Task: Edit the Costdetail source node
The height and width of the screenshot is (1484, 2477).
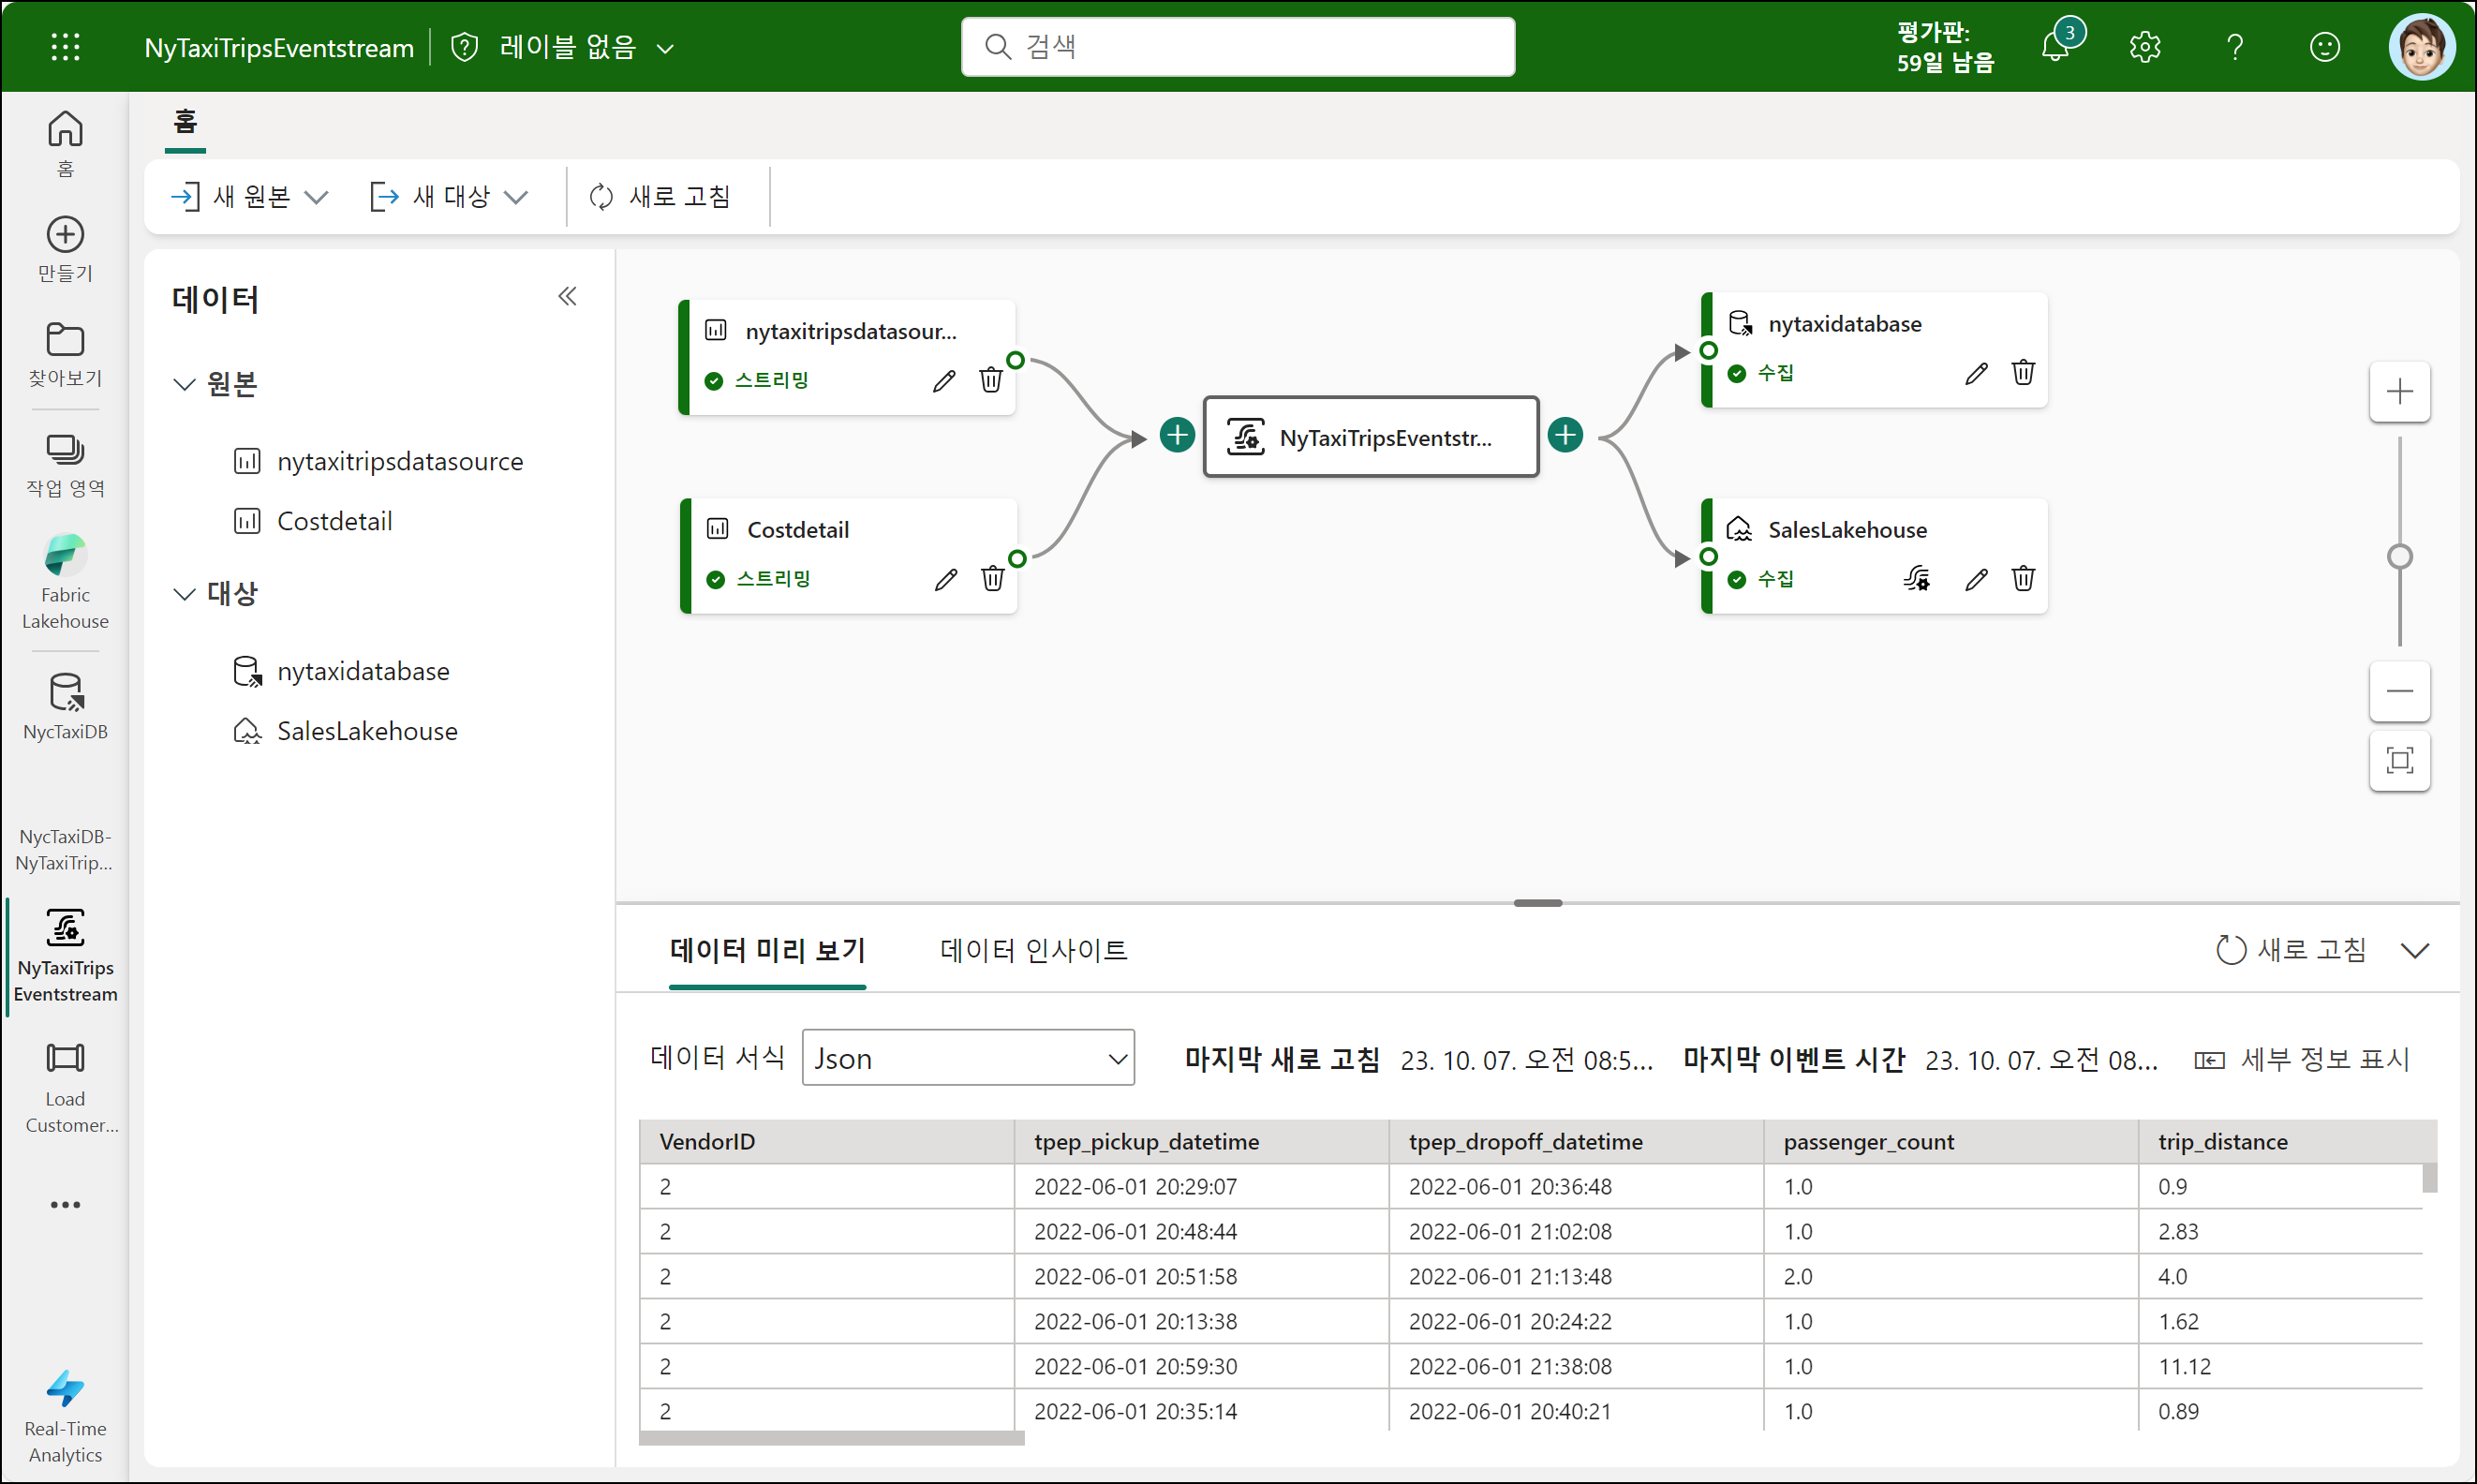Action: pyautogui.click(x=945, y=579)
